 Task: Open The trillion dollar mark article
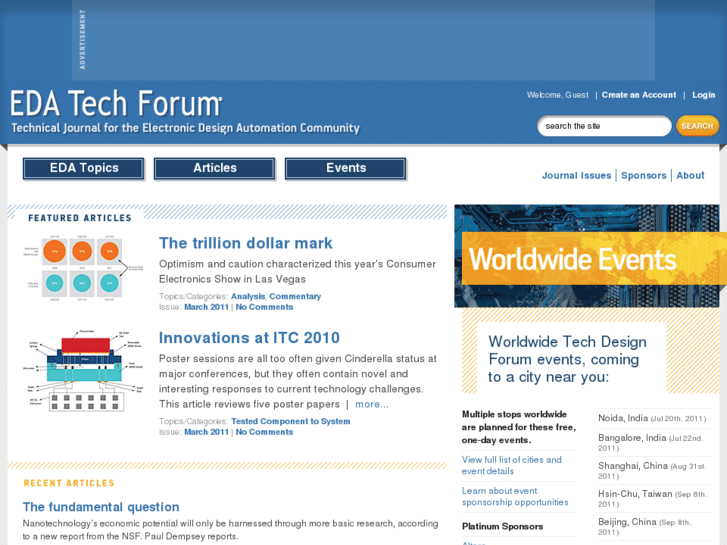click(x=246, y=243)
